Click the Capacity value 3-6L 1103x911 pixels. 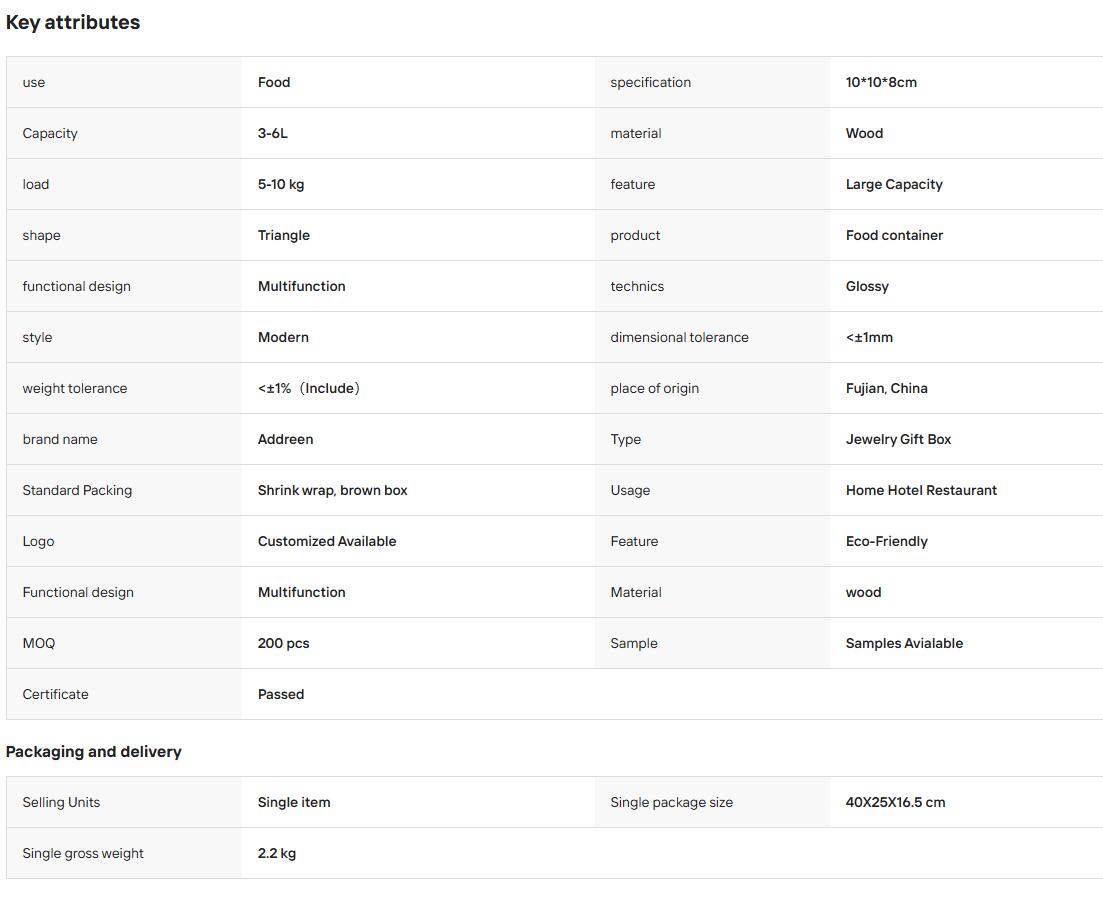pyautogui.click(x=272, y=133)
